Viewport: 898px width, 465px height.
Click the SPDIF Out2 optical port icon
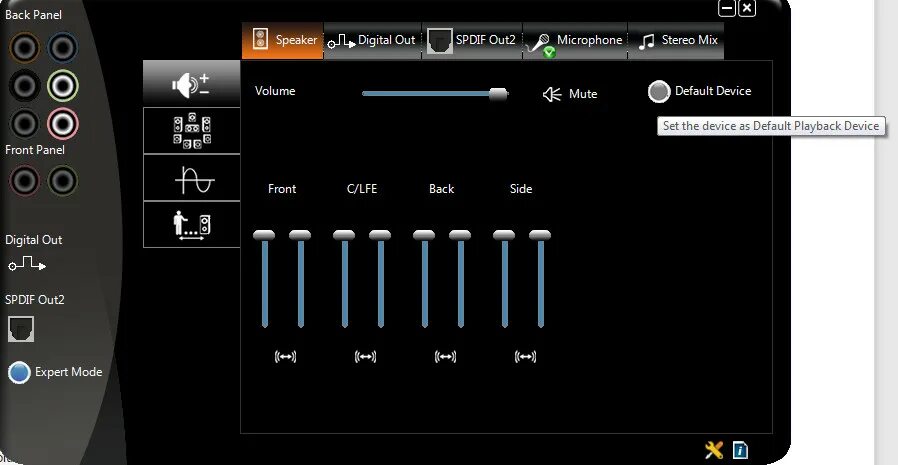tap(21, 329)
